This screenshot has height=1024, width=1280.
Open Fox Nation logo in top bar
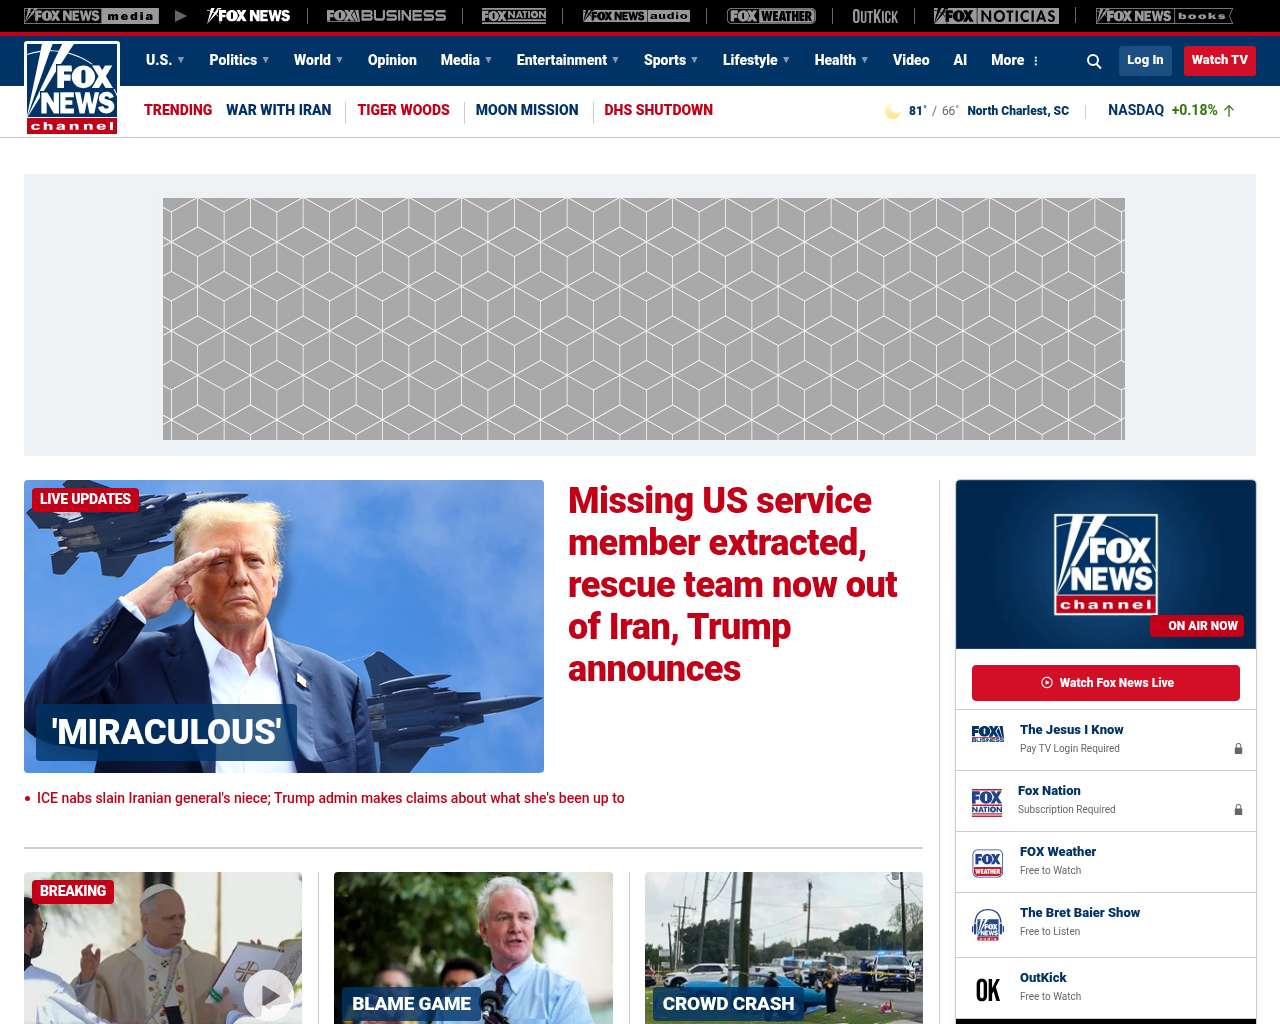pos(514,16)
